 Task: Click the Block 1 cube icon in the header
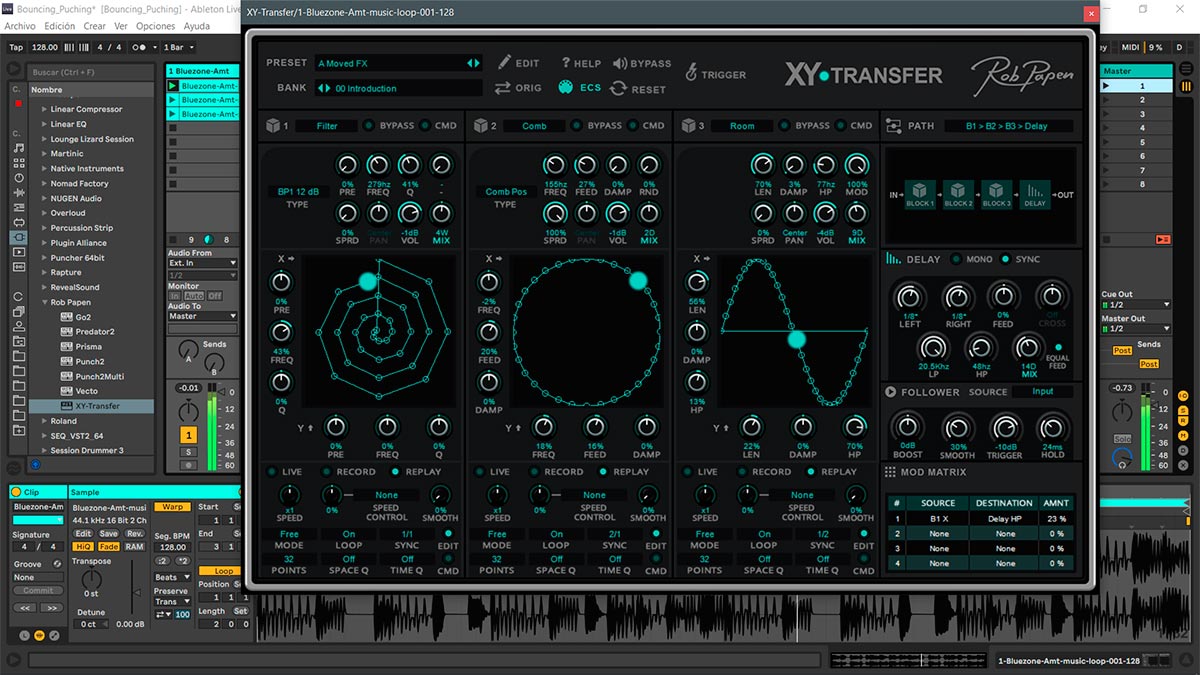pos(272,126)
